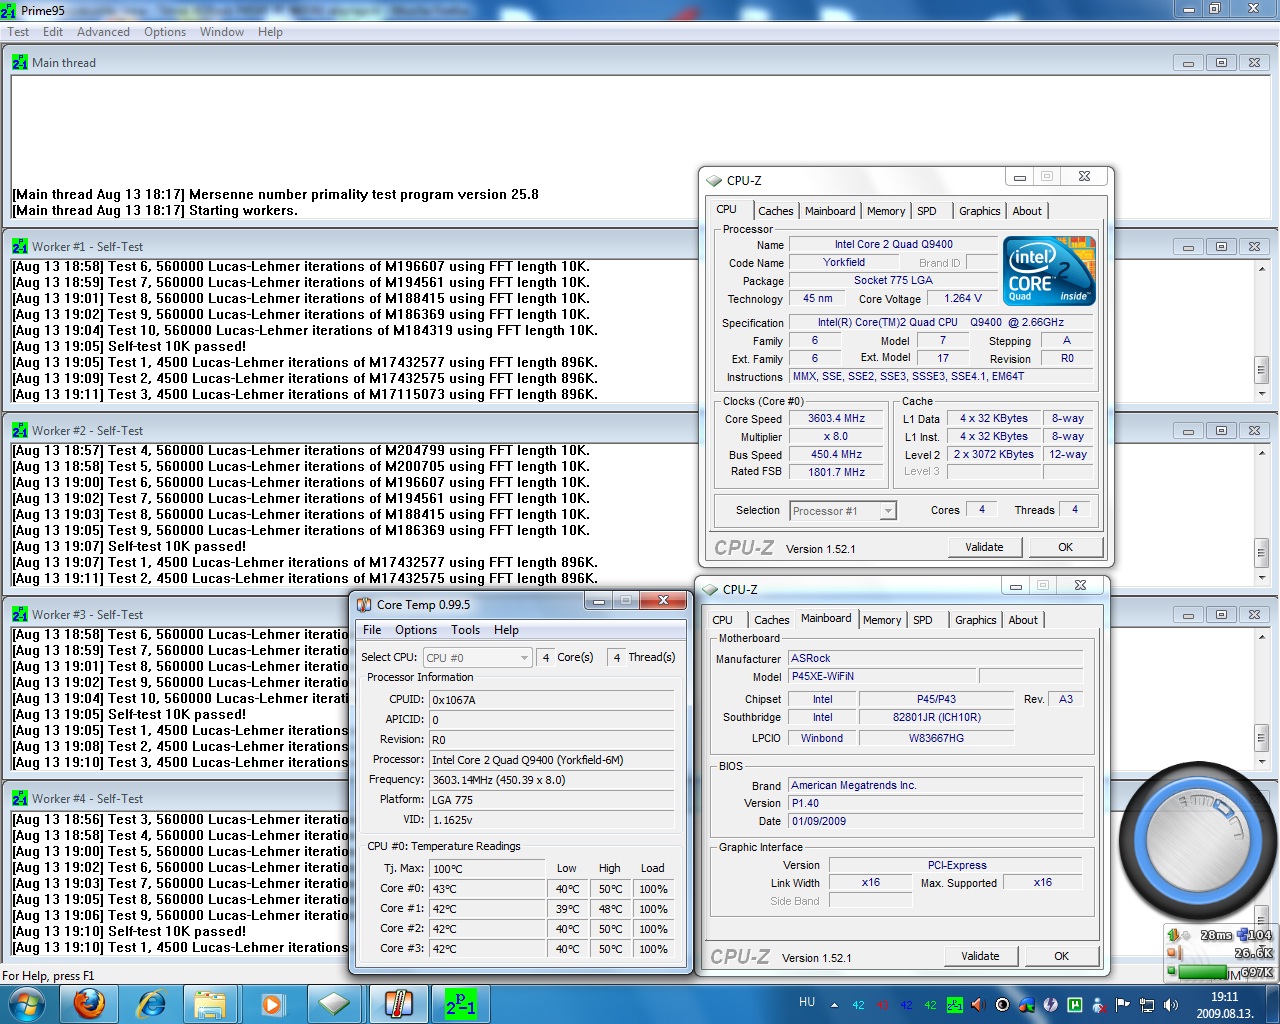The width and height of the screenshot is (1280, 1024).
Task: Click the red 43 temperature tray icon
Action: pyautogui.click(x=882, y=1005)
